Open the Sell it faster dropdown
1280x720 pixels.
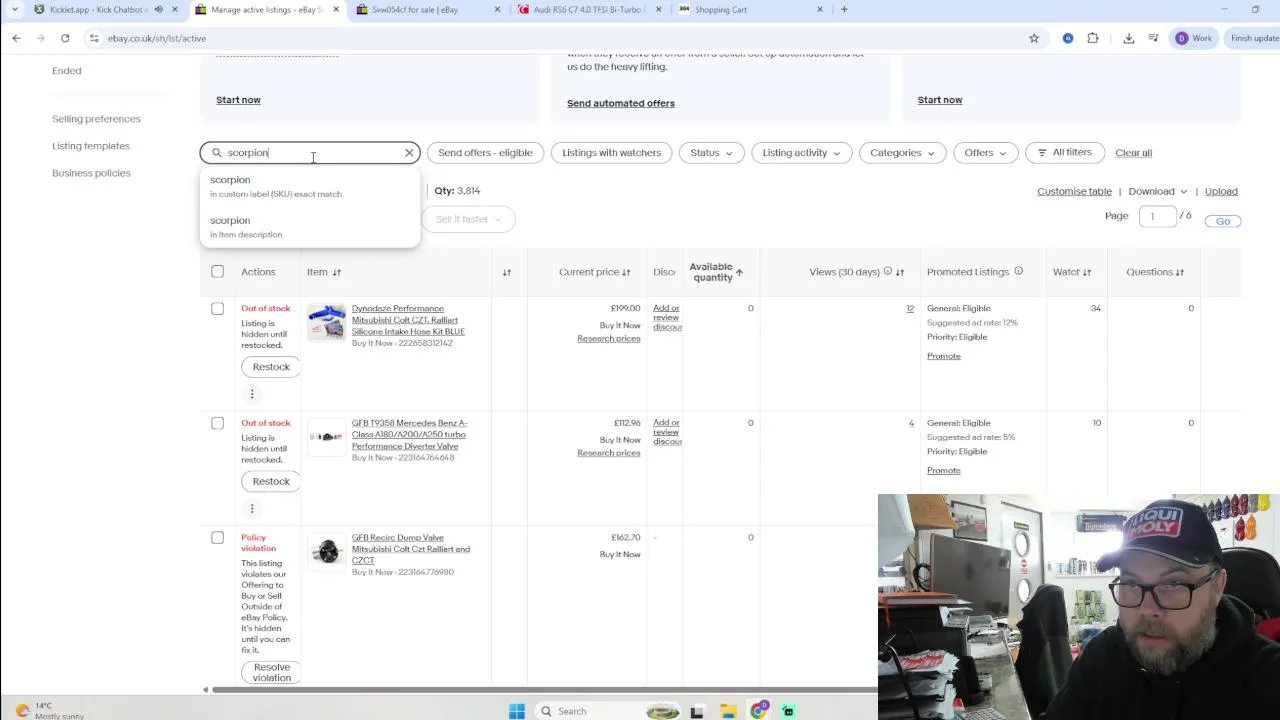pyautogui.click(x=468, y=219)
